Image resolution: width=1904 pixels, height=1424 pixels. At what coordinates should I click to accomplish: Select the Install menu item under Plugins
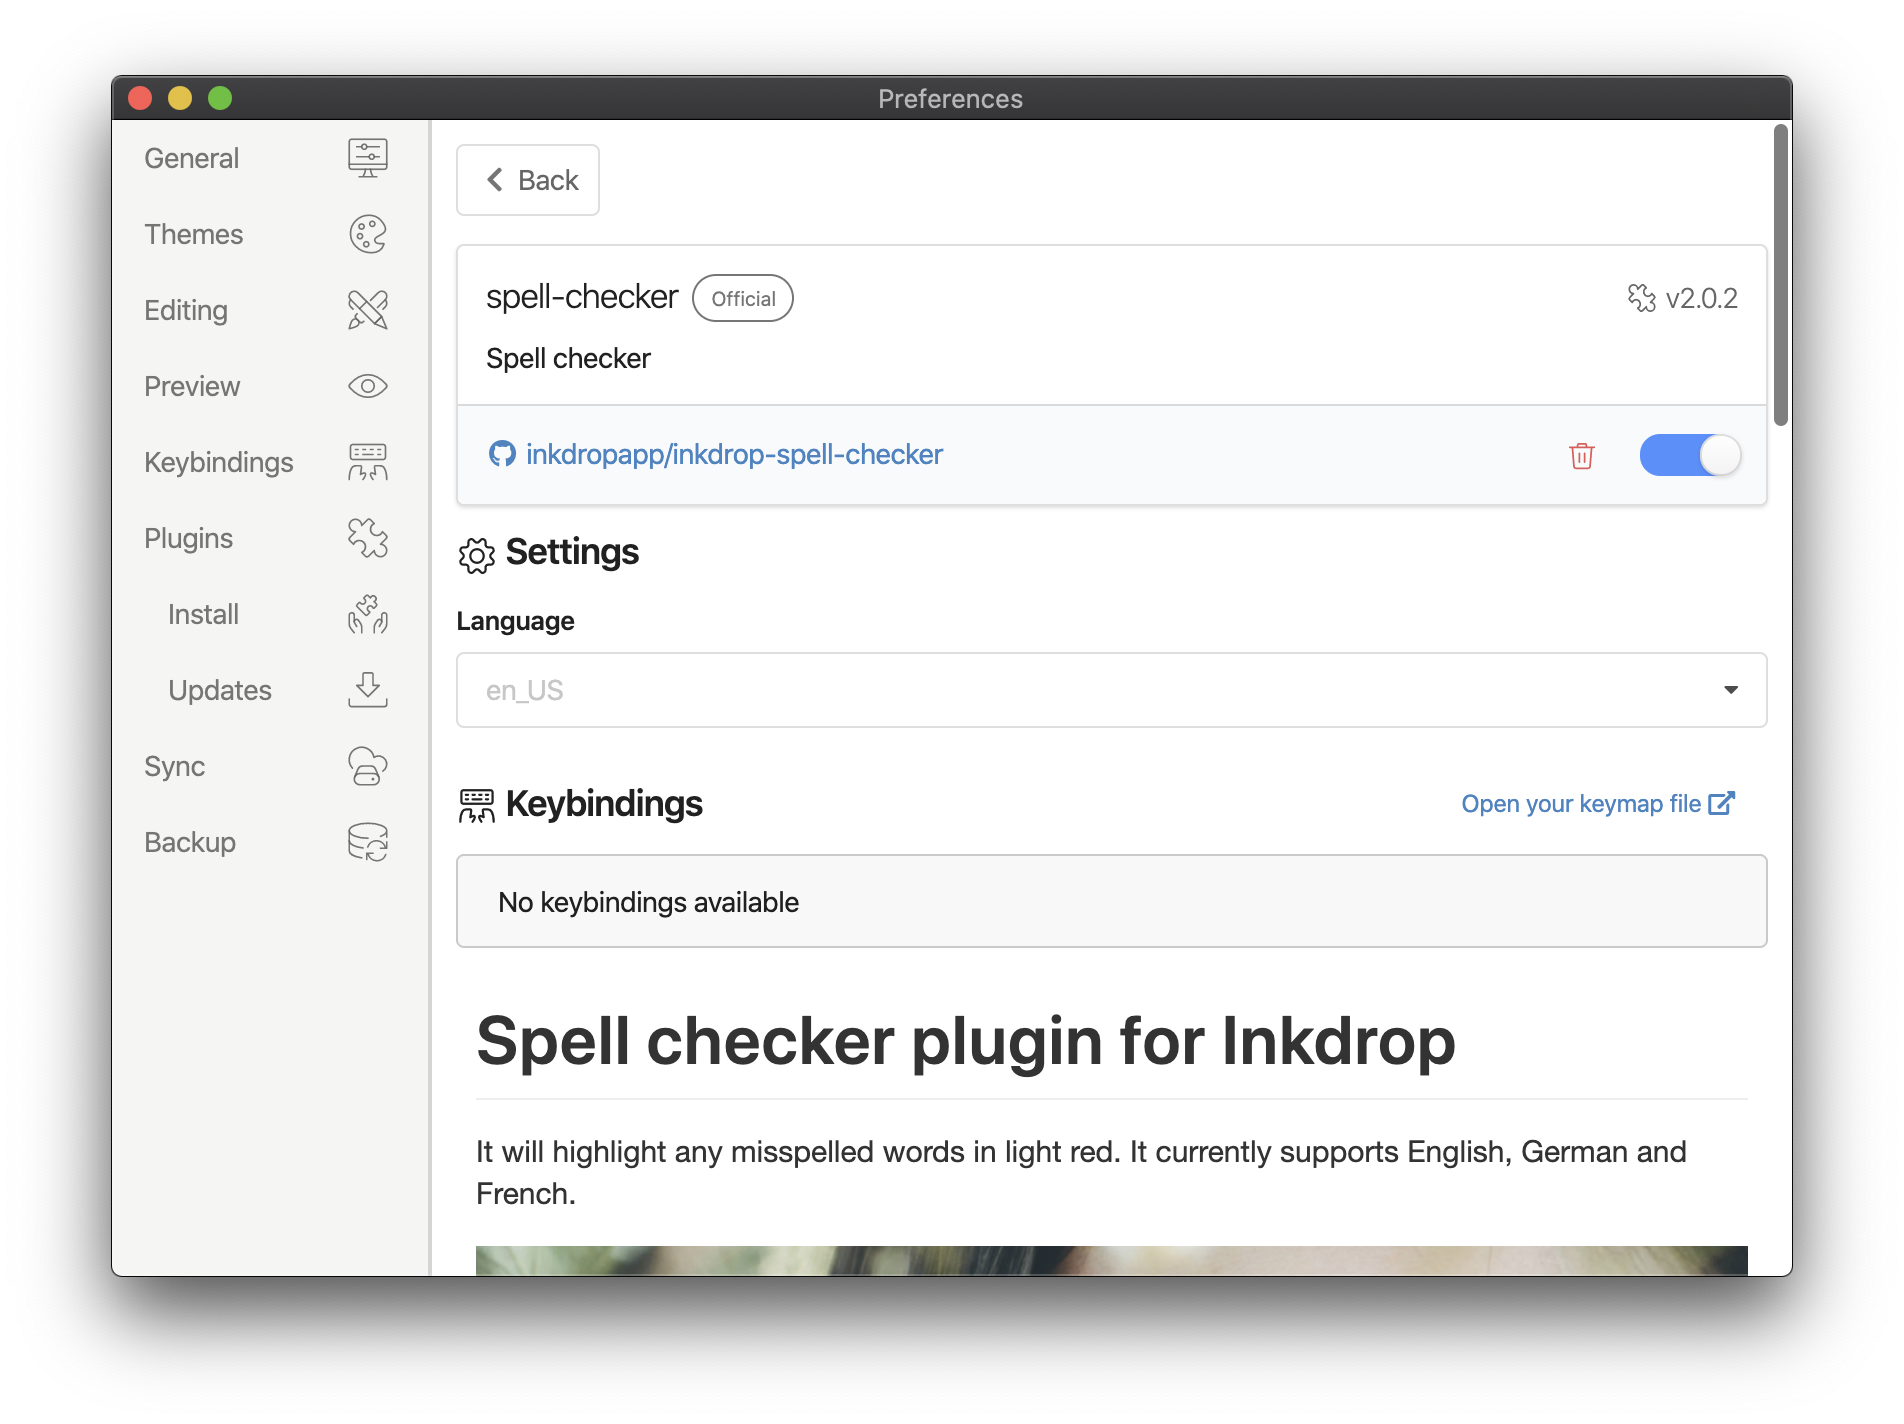[202, 614]
